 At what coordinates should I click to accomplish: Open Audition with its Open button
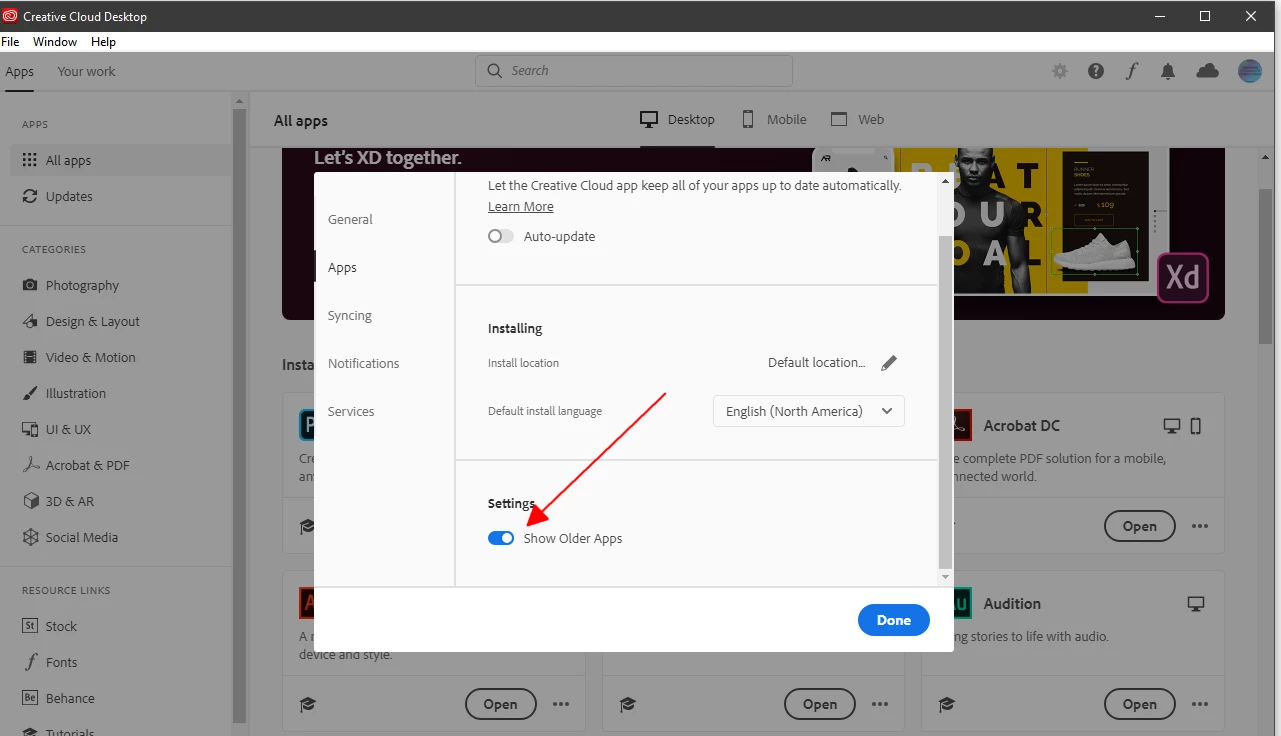[x=1139, y=704]
